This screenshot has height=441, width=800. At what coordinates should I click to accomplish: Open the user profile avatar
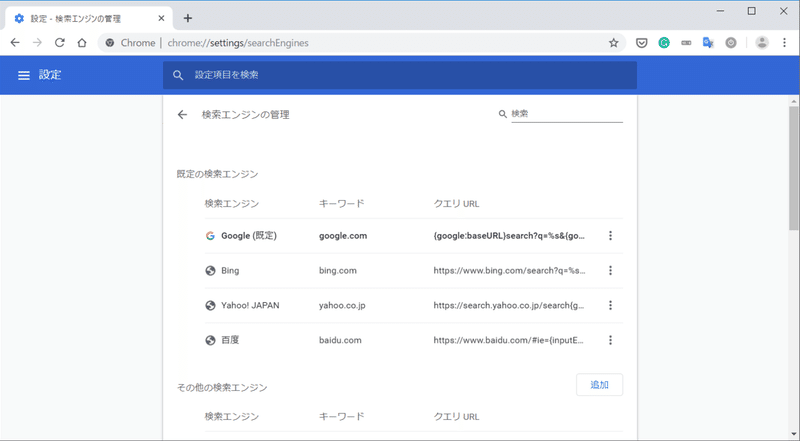coord(762,43)
